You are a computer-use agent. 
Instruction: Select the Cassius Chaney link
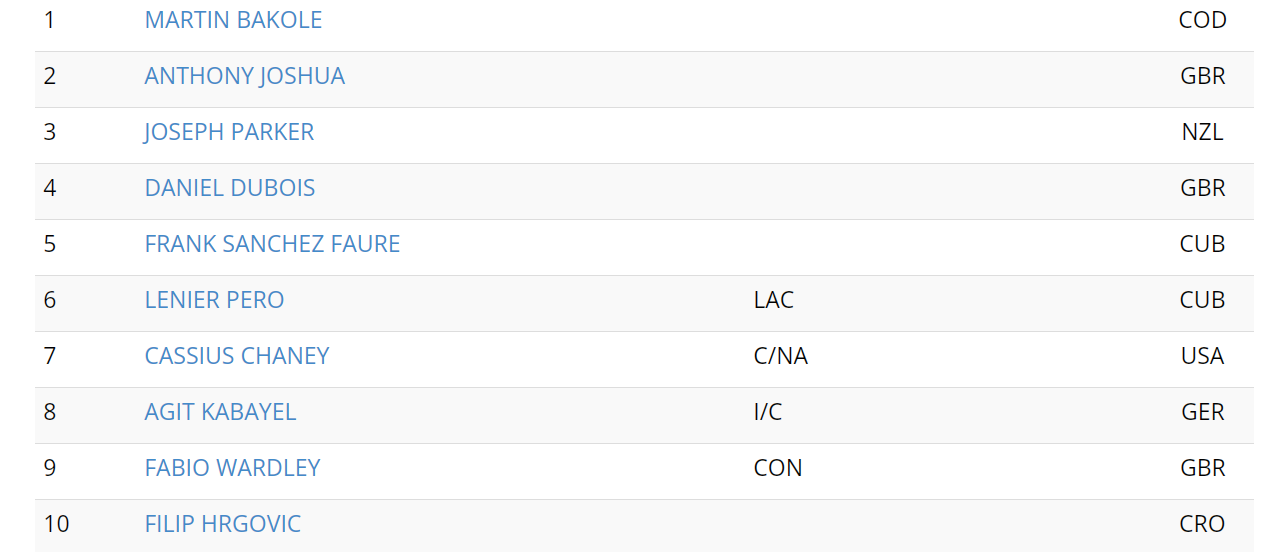(237, 356)
